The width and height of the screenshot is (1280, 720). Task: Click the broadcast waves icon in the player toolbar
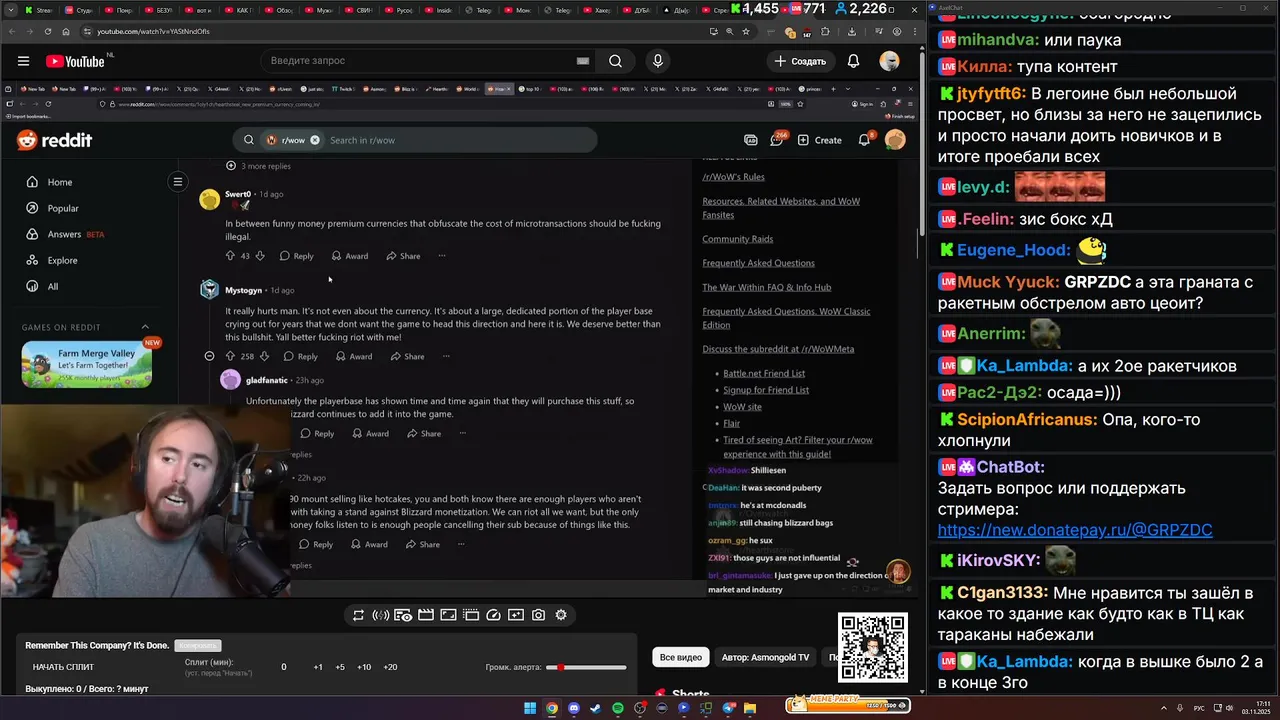(x=380, y=615)
